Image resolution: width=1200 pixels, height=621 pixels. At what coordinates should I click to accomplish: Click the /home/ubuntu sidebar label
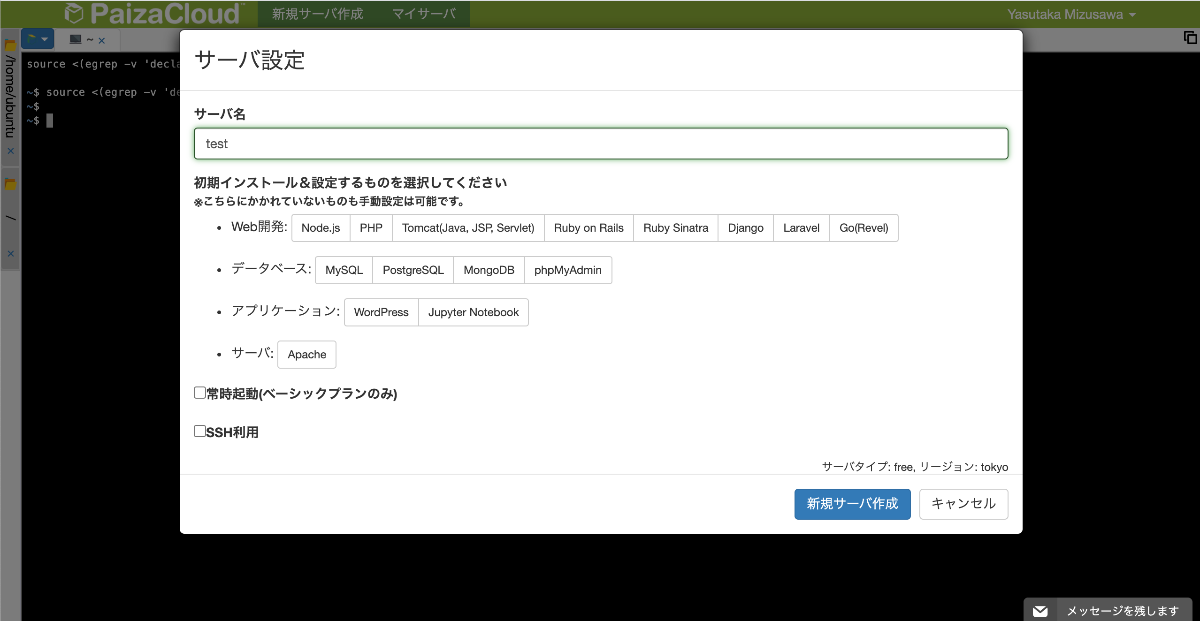coord(10,98)
